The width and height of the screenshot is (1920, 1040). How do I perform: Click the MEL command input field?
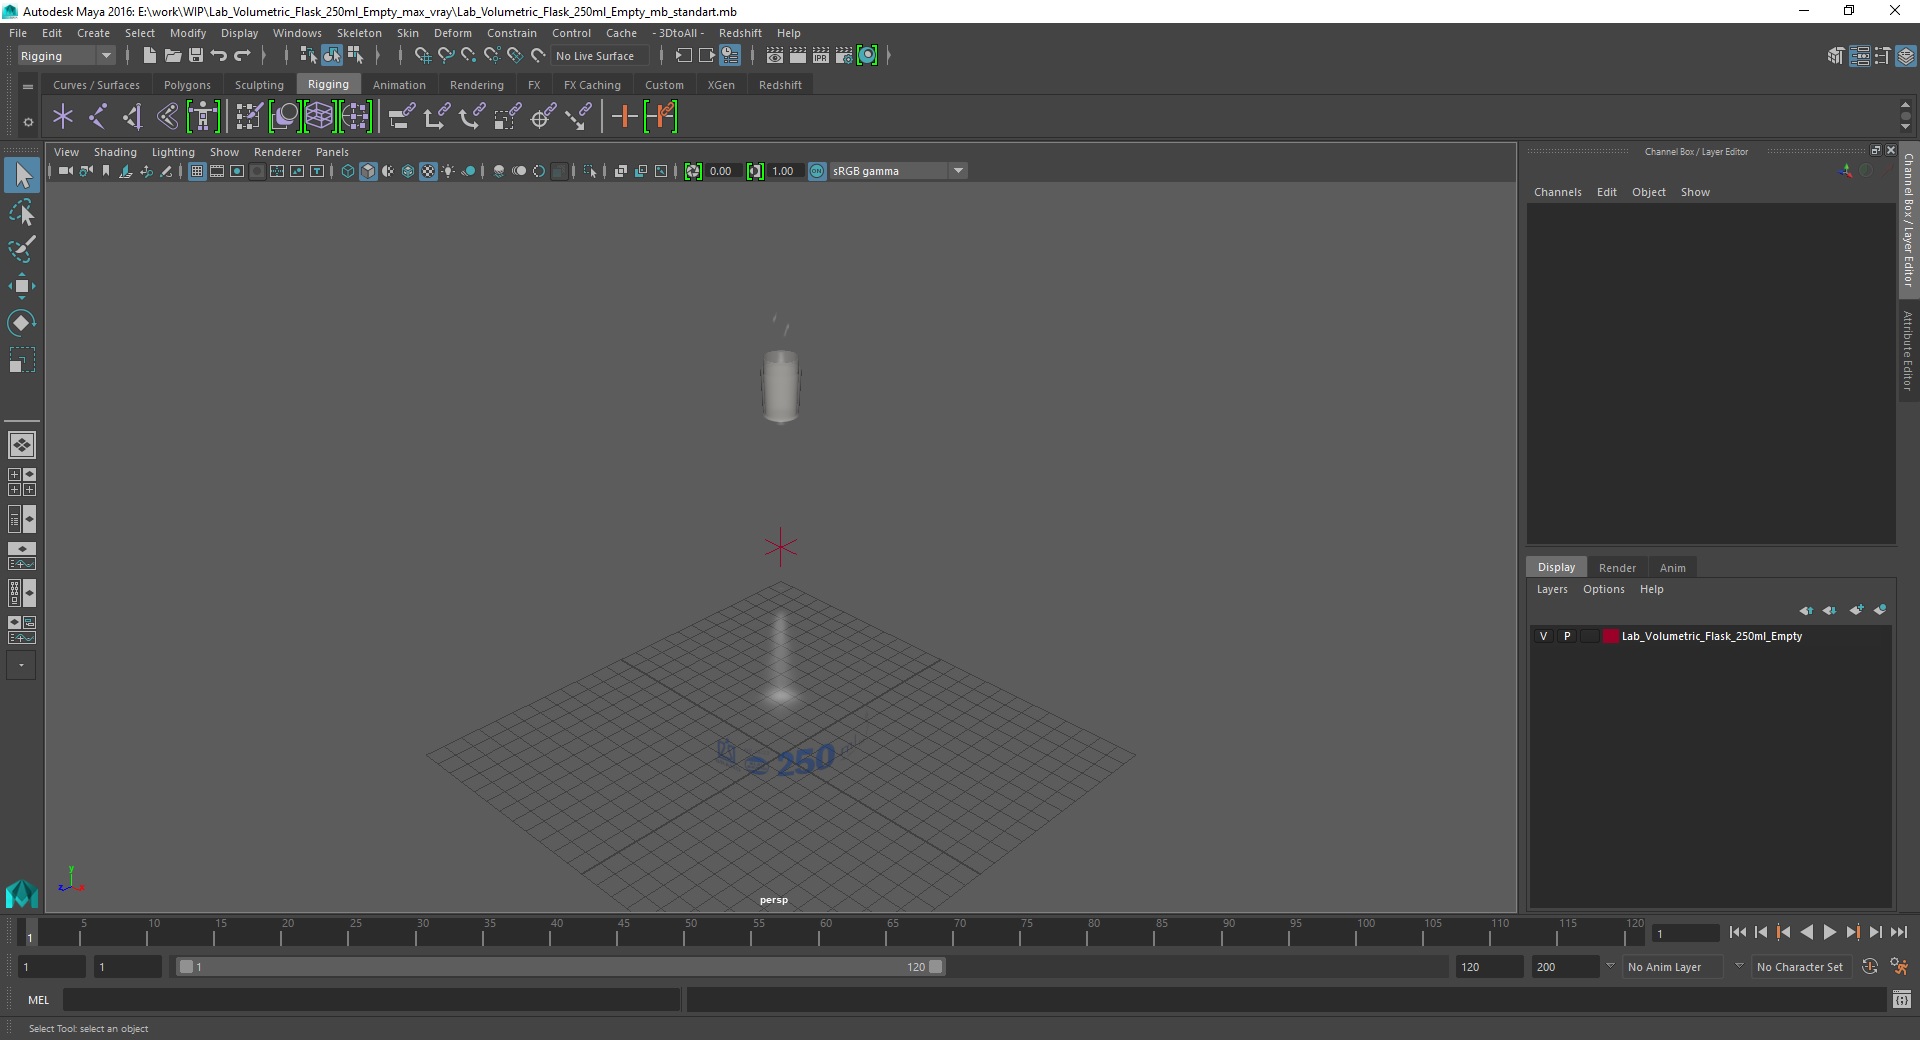click(x=372, y=999)
